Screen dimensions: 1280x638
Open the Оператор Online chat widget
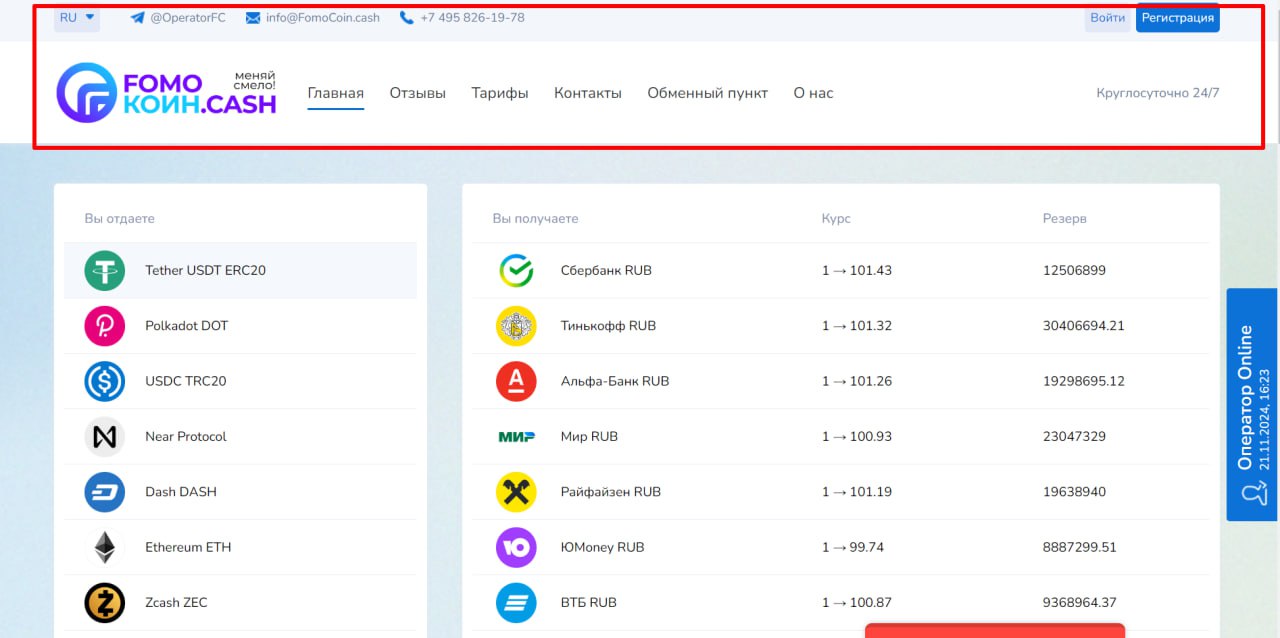coord(1252,405)
